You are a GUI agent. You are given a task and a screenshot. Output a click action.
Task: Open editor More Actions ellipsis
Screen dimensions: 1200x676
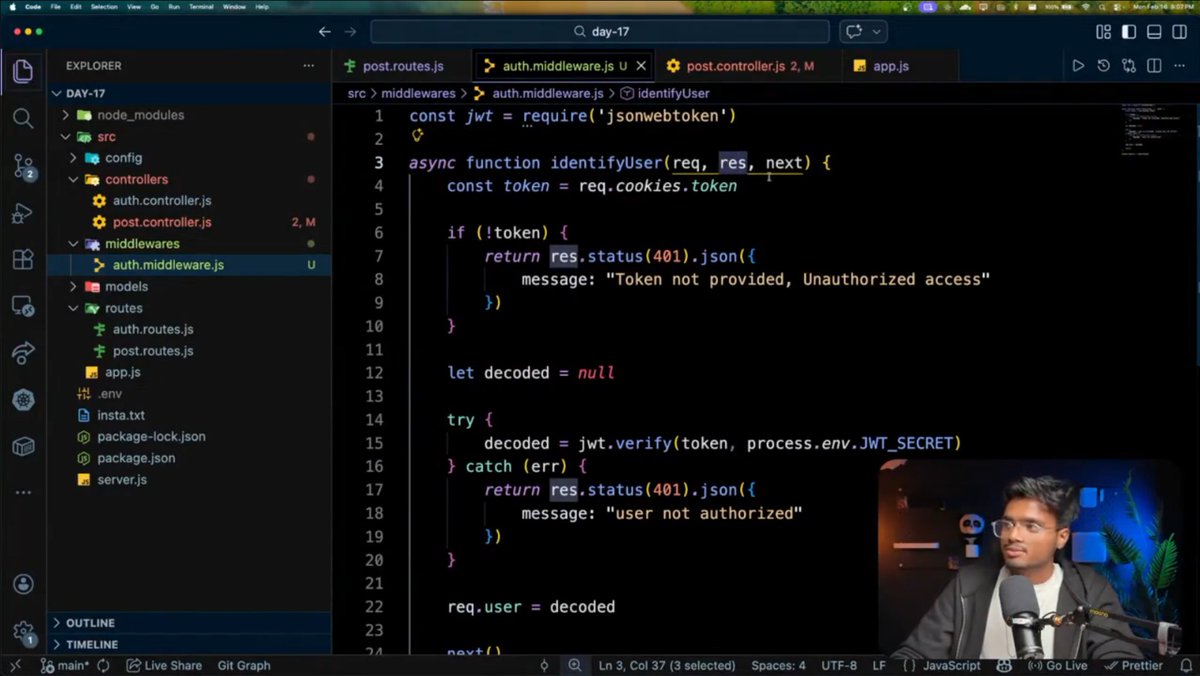[1179, 66]
